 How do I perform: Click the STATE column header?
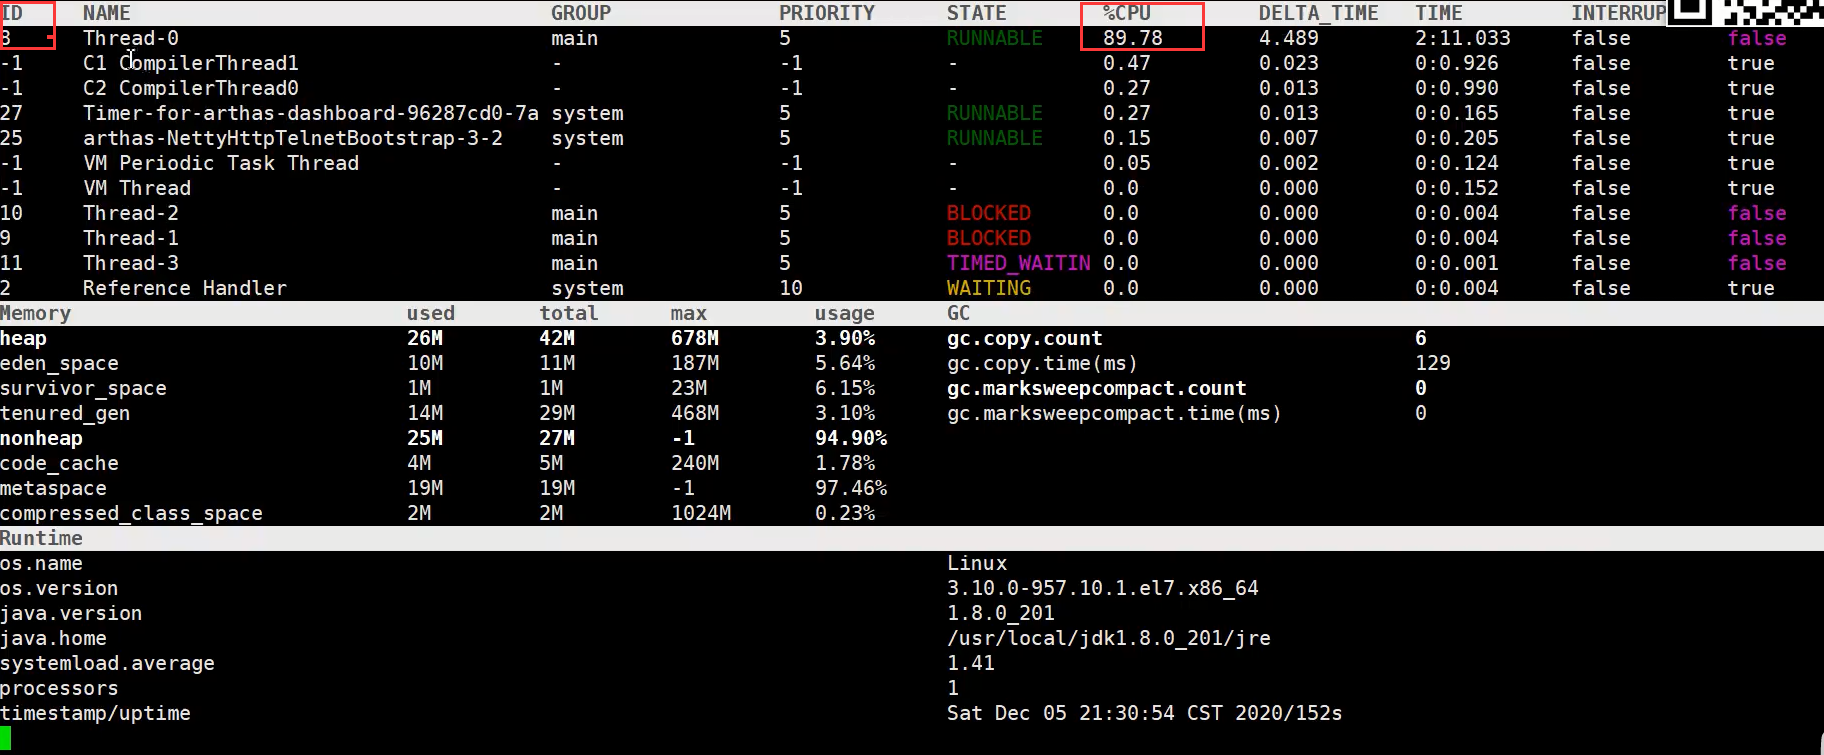[976, 13]
